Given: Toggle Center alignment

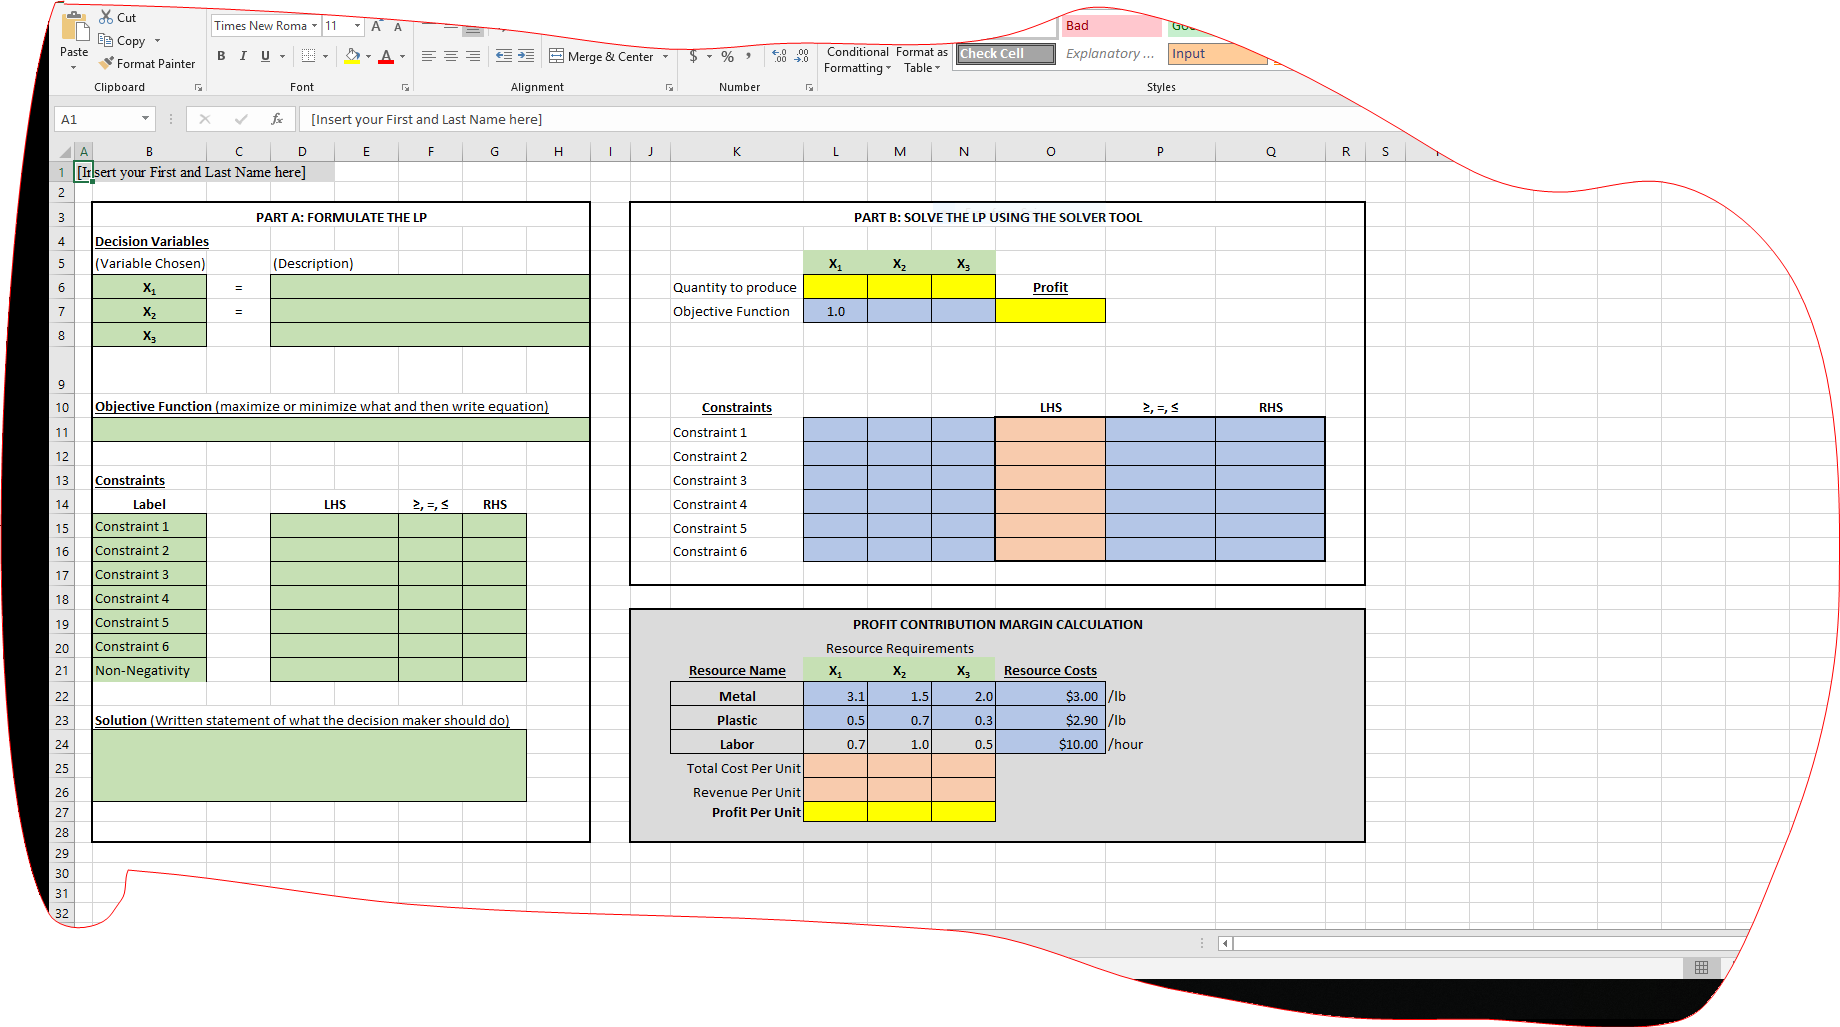Looking at the screenshot, I should 451,56.
